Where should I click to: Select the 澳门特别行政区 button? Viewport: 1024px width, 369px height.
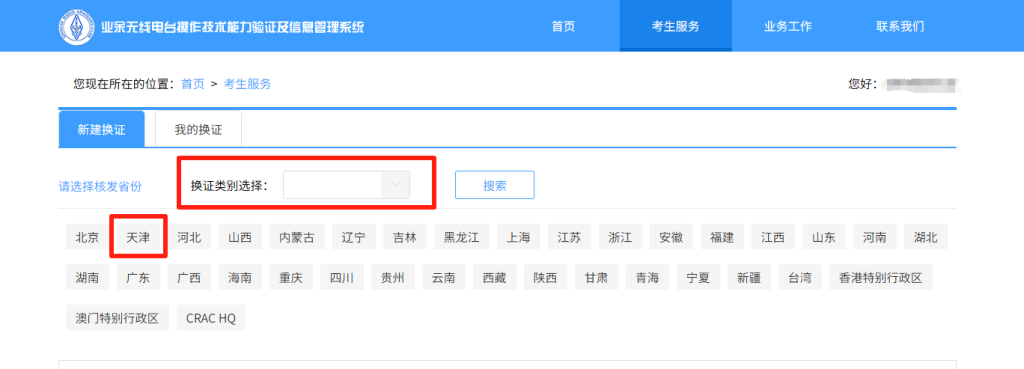(x=117, y=318)
